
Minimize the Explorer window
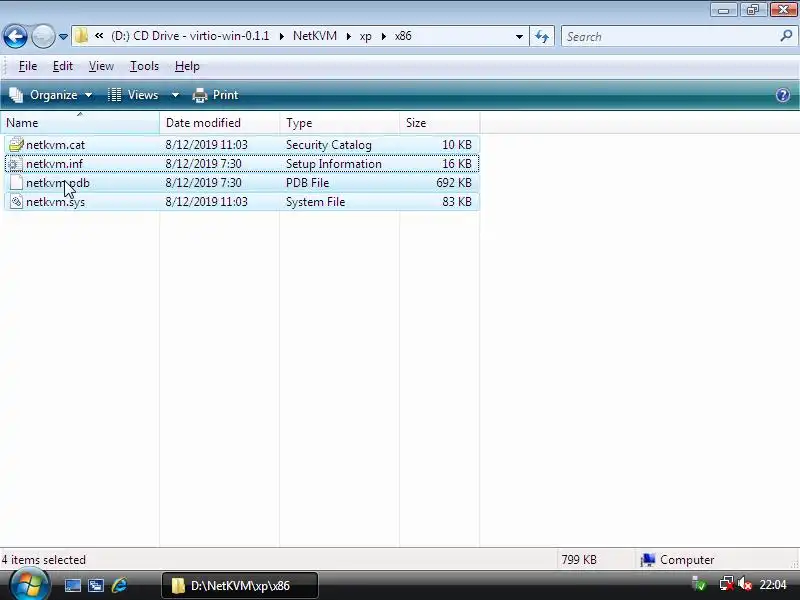tap(723, 10)
